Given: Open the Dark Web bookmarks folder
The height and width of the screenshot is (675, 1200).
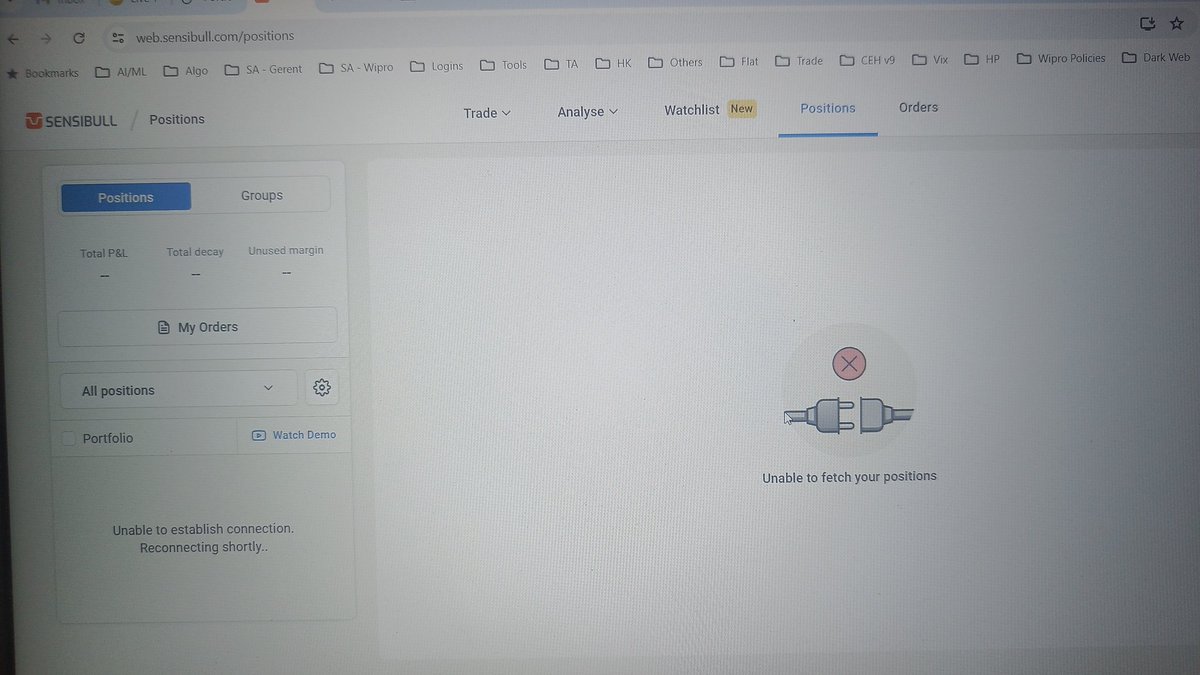Looking at the screenshot, I should point(1156,57).
